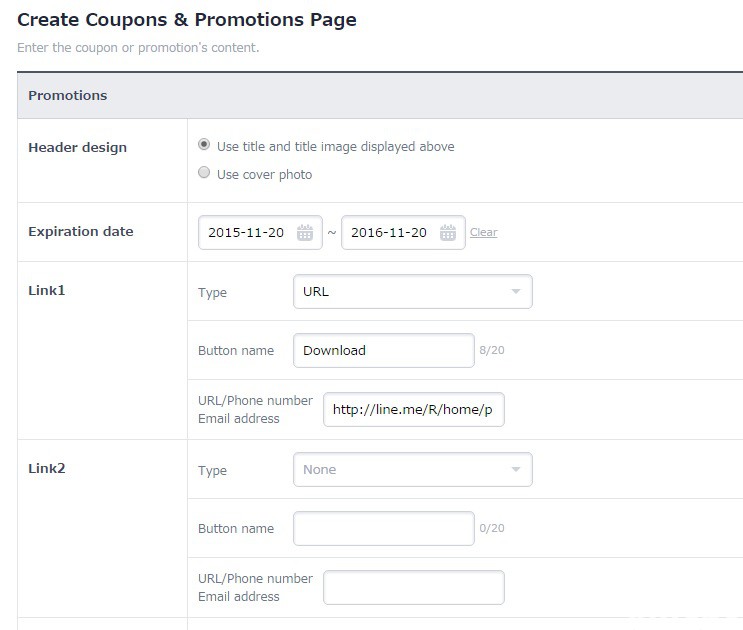Click the '0/20' character counter
743x630 pixels.
click(x=492, y=528)
